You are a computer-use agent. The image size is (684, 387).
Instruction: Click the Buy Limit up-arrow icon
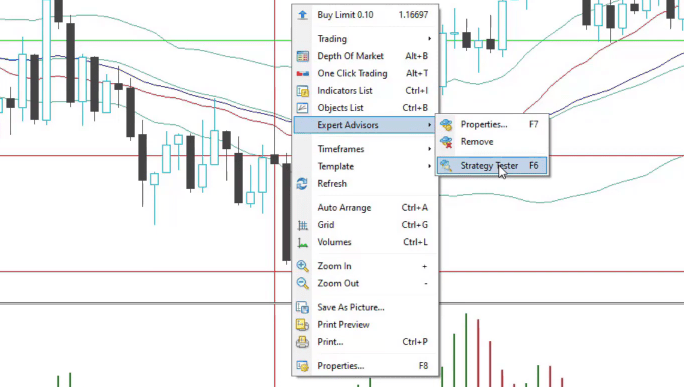tap(302, 15)
